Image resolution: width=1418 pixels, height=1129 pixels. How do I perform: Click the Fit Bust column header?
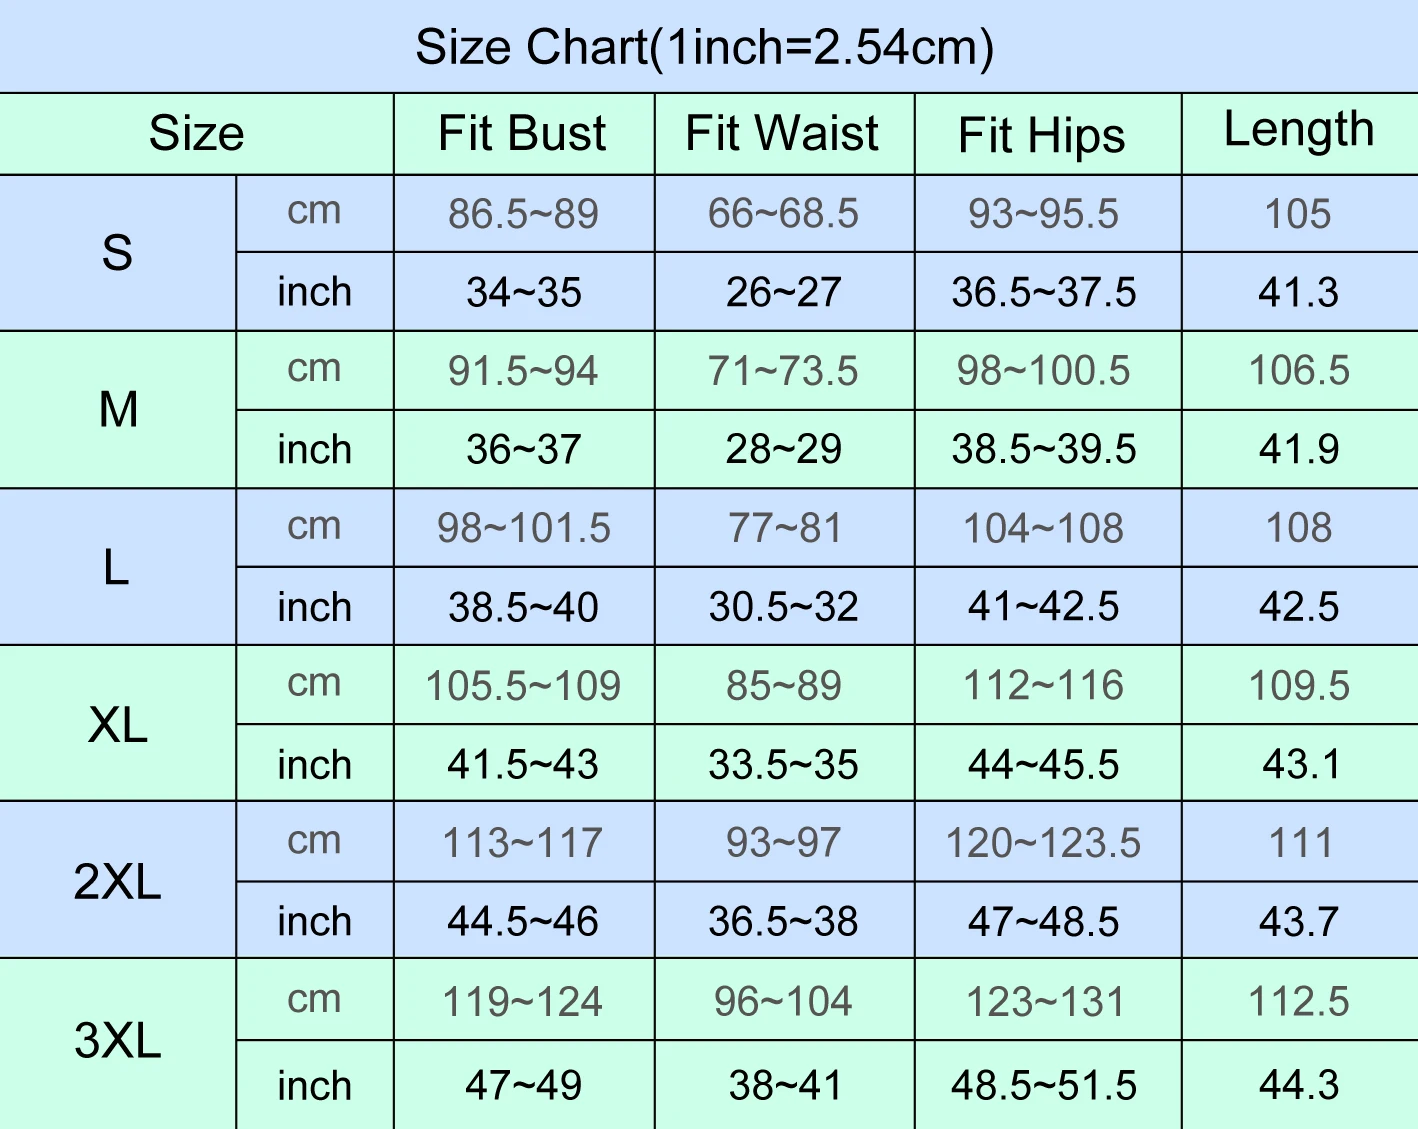click(x=522, y=134)
